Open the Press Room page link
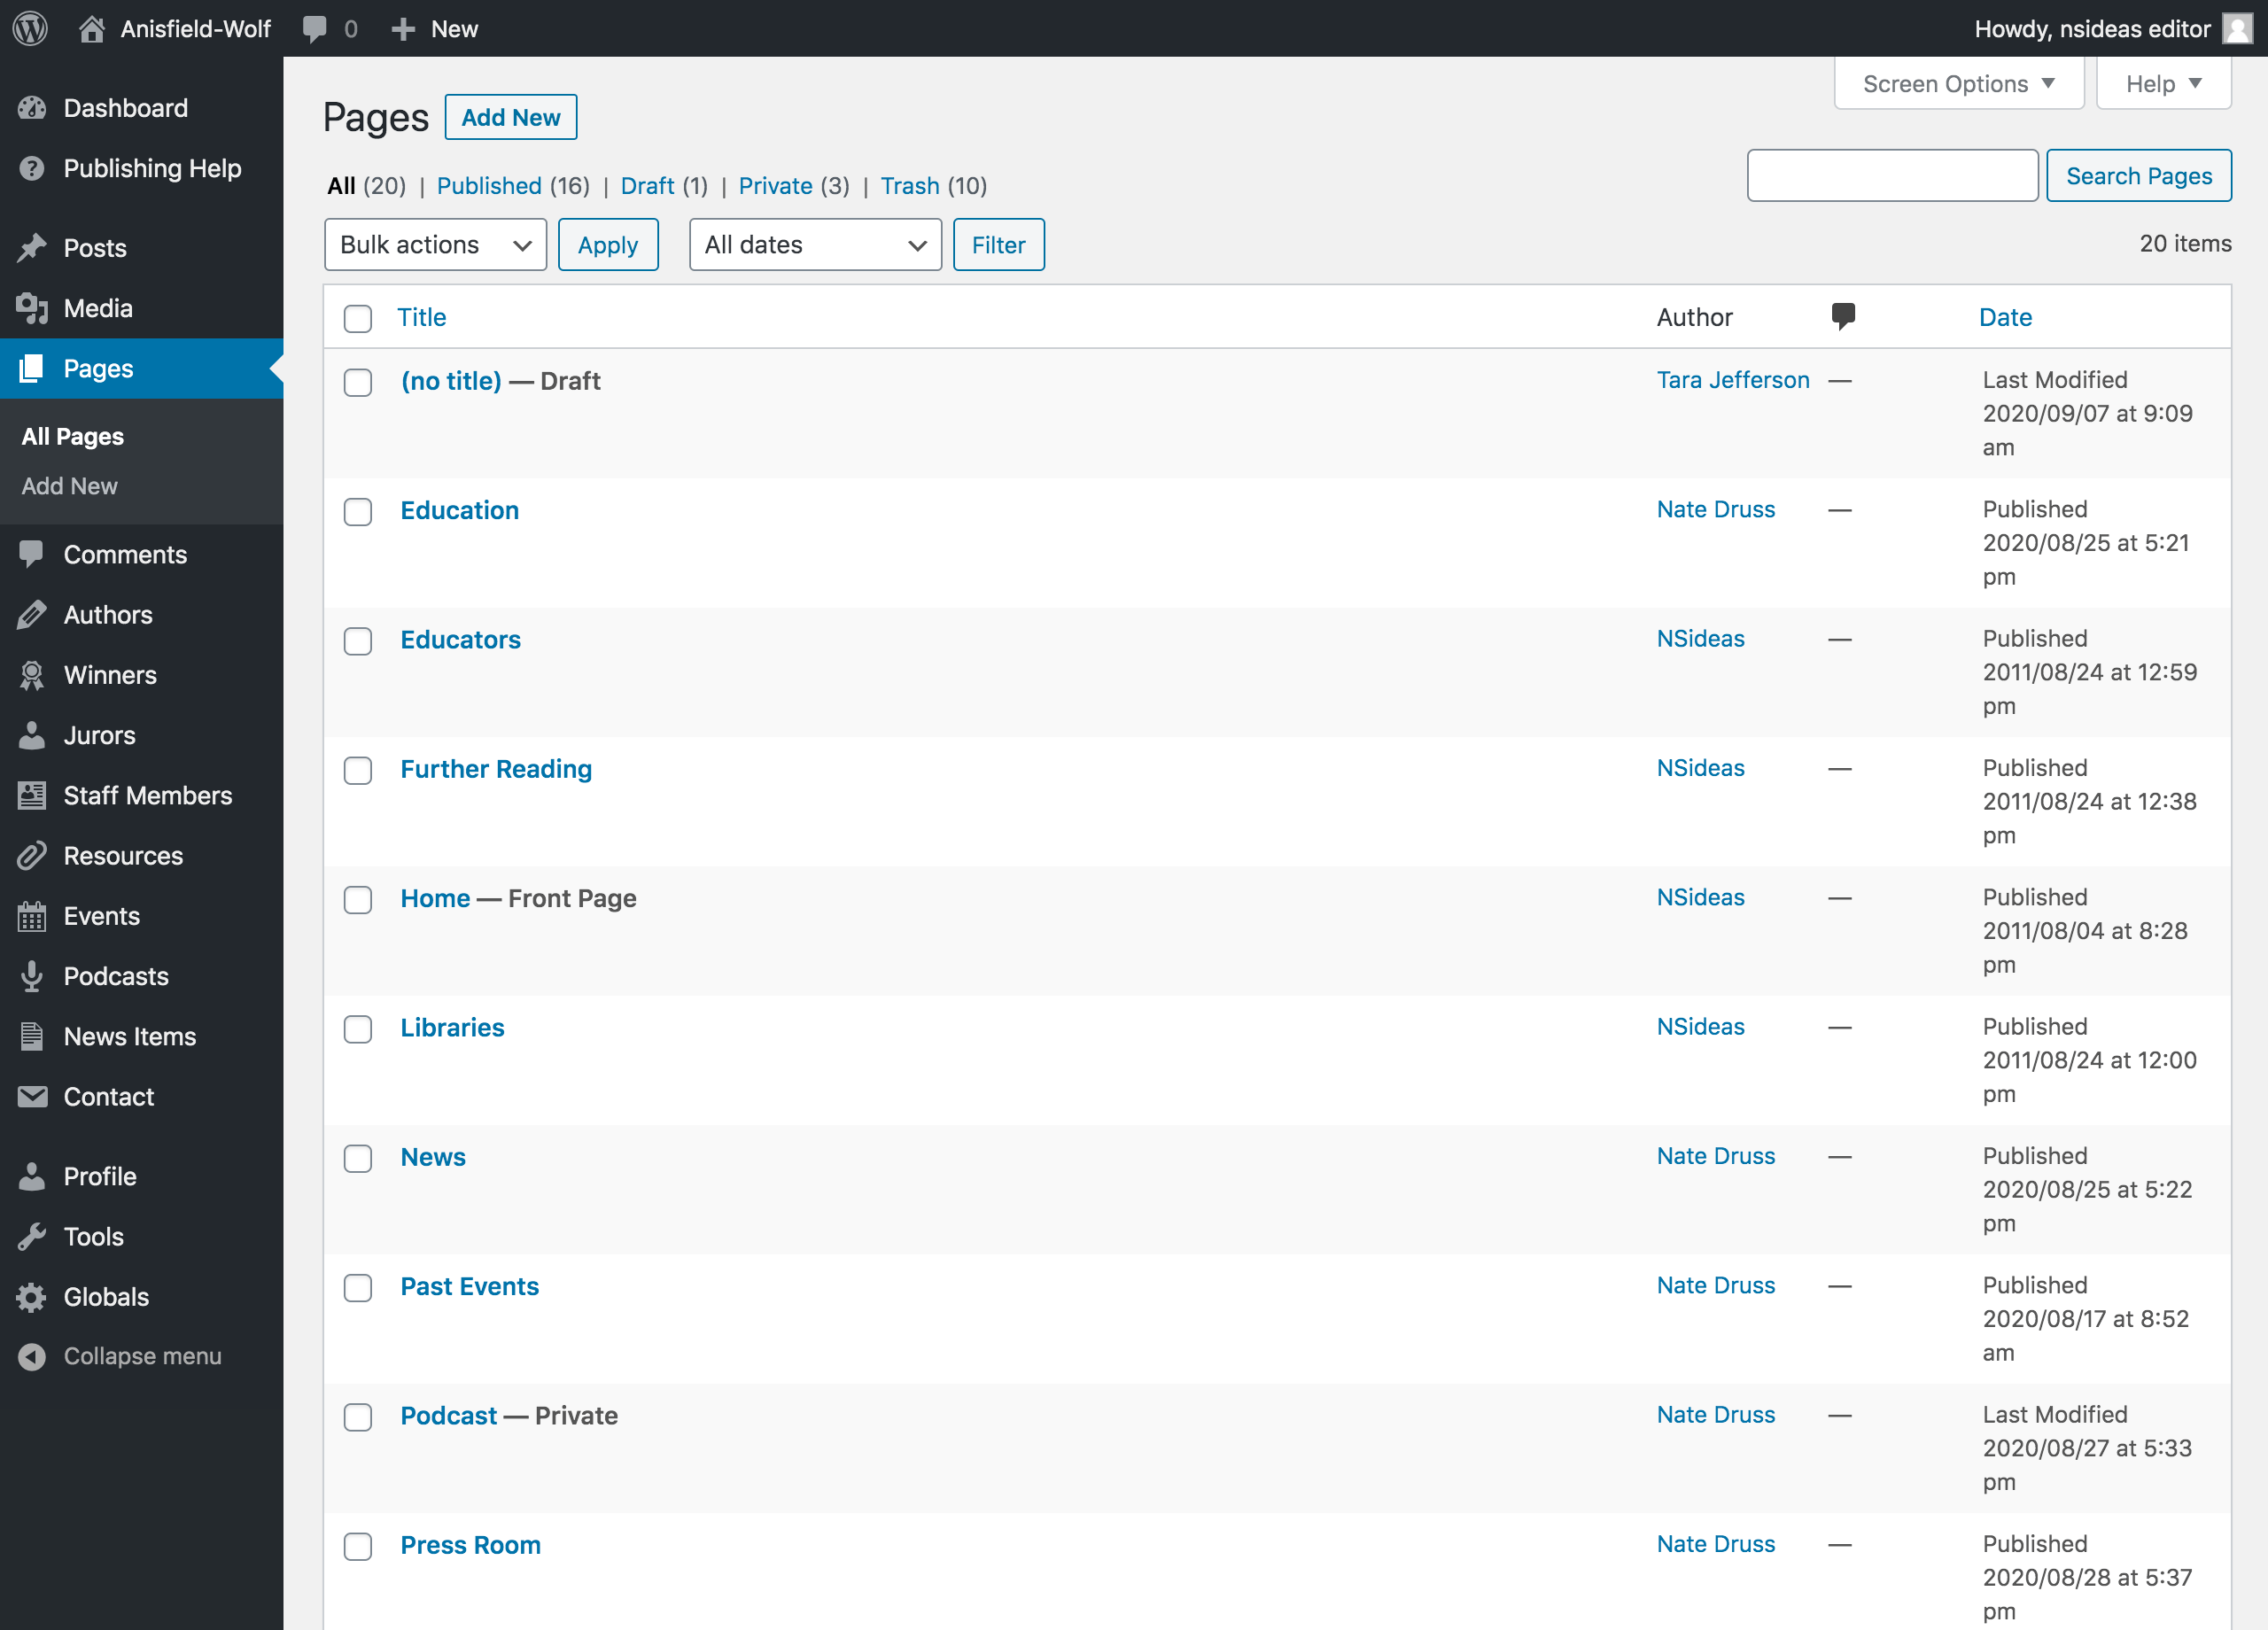The height and width of the screenshot is (1630, 2268). click(x=470, y=1544)
